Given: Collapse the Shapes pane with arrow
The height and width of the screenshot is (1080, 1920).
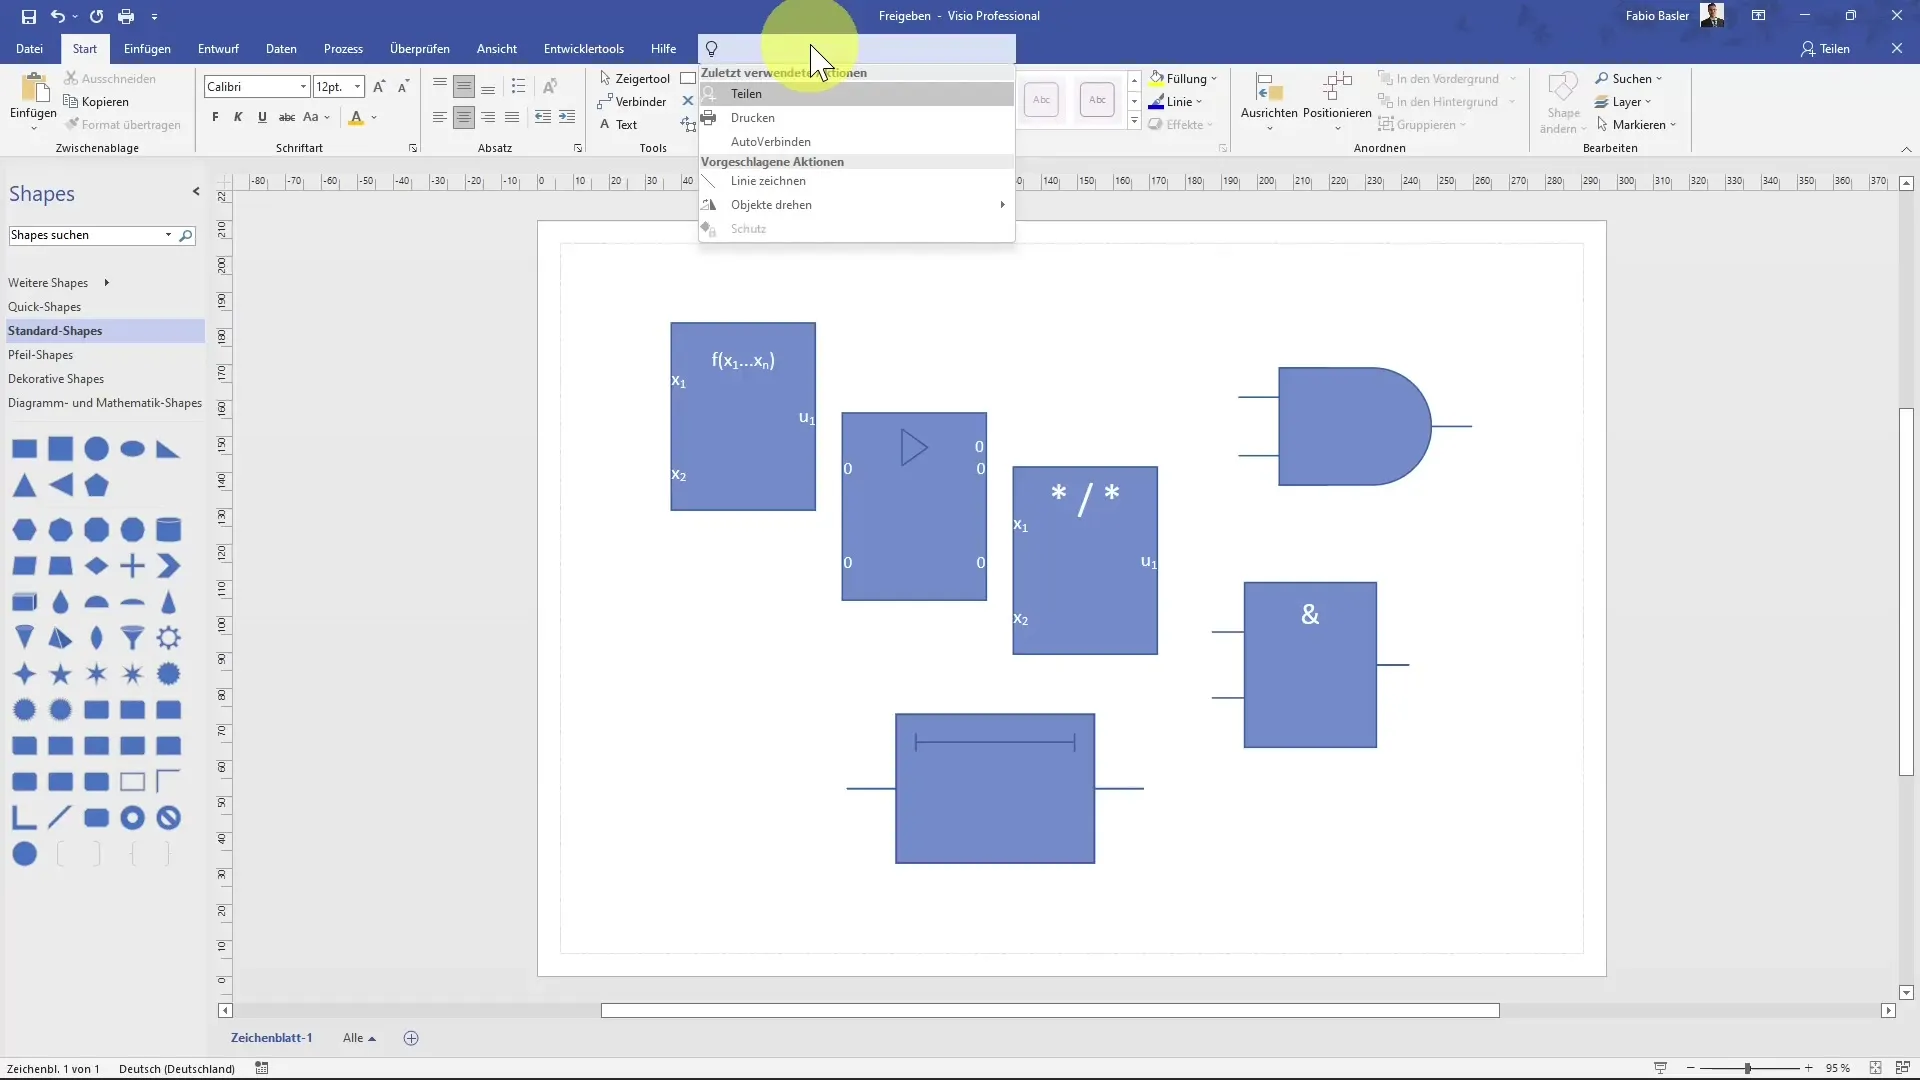Looking at the screenshot, I should pos(196,191).
